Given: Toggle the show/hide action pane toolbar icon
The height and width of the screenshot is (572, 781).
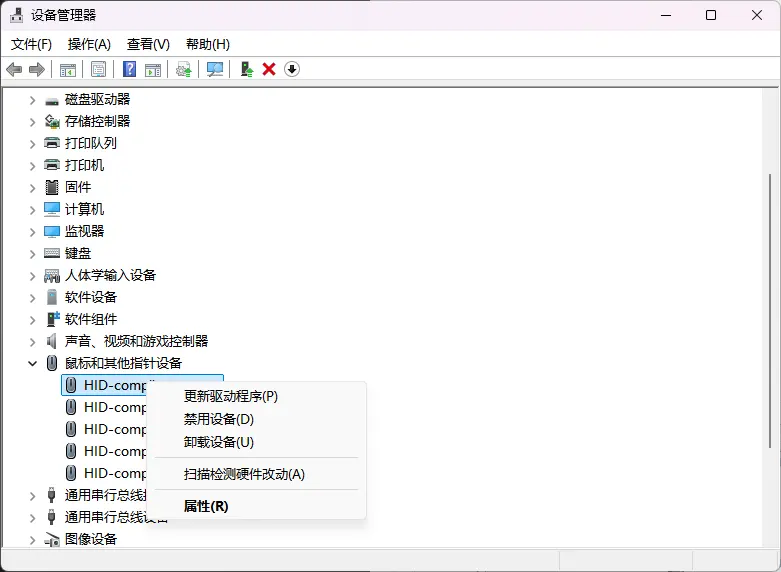Looking at the screenshot, I should coord(153,69).
